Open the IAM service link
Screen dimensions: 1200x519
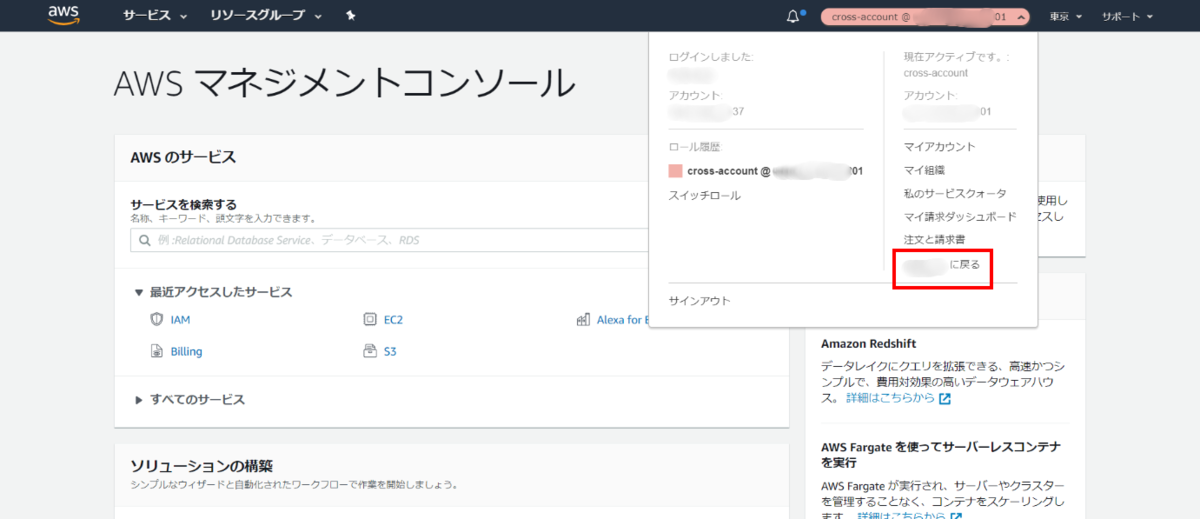180,320
